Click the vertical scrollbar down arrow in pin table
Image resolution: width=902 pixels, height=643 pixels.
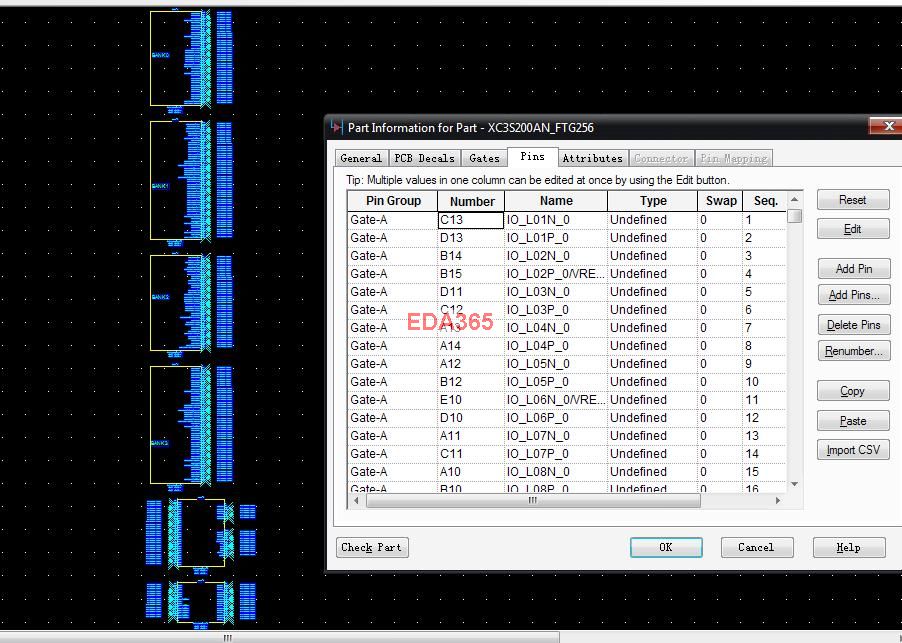[x=794, y=484]
